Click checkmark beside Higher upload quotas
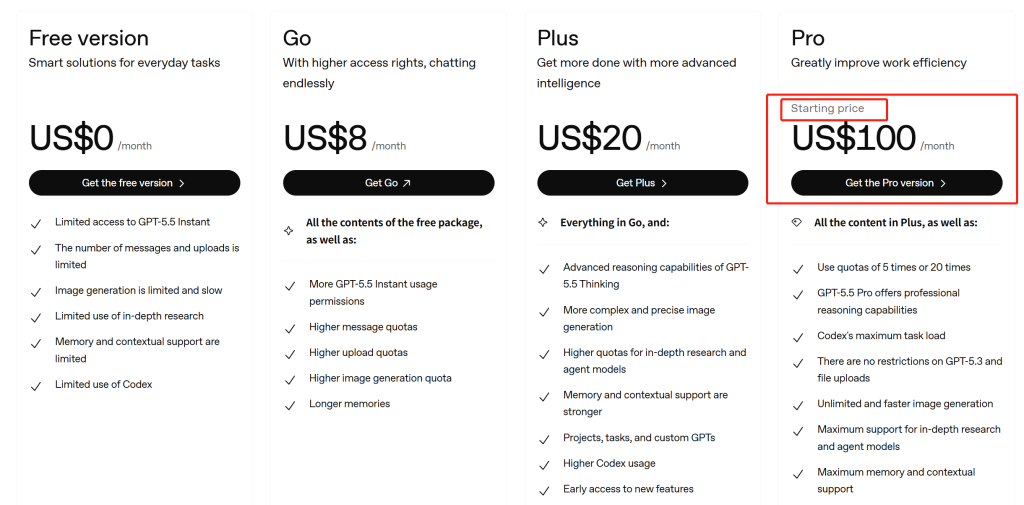1024x505 pixels. 291,354
